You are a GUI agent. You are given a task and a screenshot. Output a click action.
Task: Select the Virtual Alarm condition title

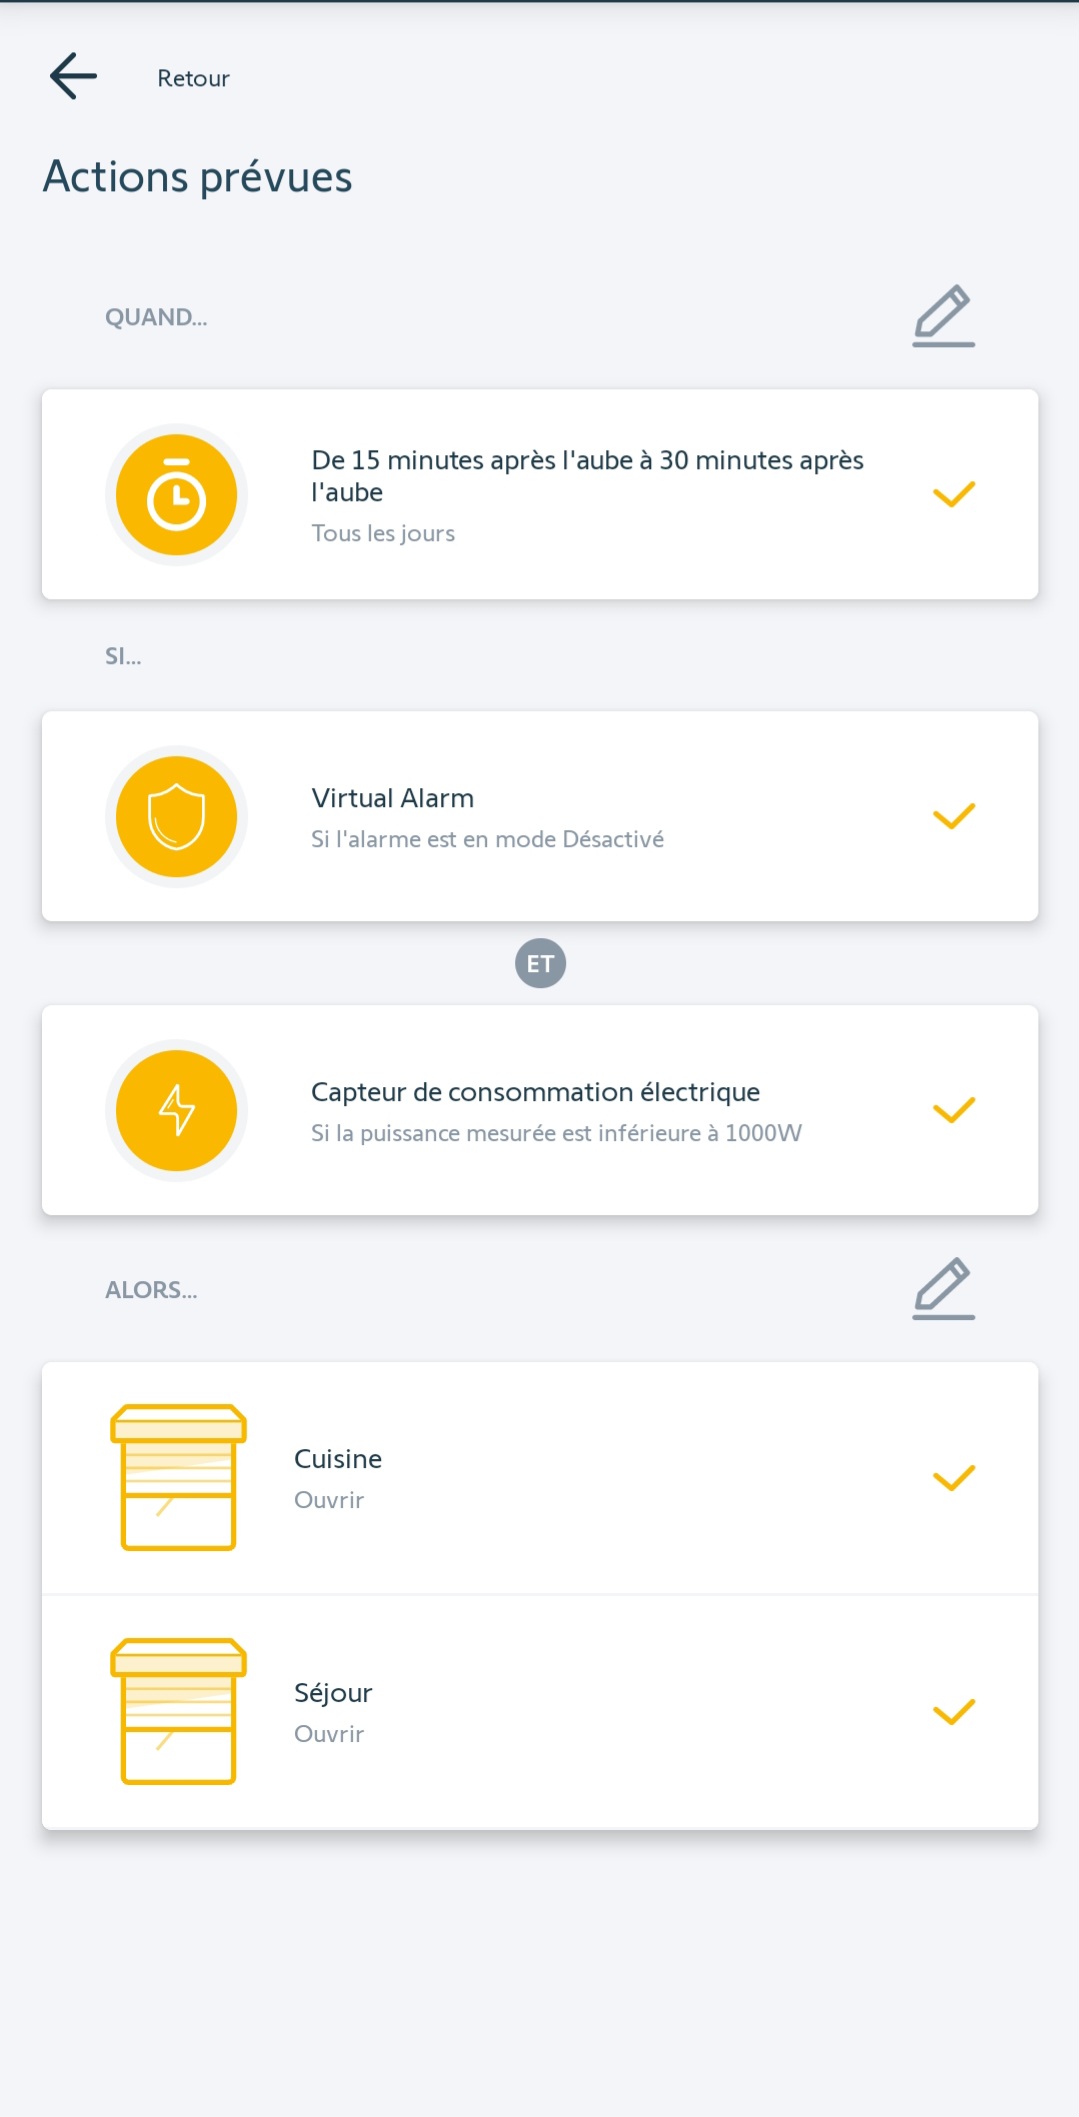tap(392, 798)
